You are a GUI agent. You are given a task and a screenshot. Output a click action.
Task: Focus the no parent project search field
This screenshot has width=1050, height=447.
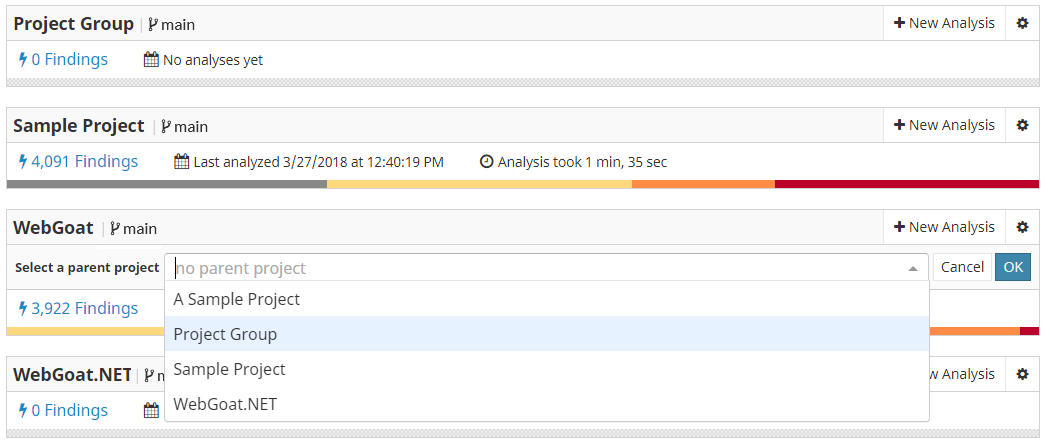click(536, 268)
